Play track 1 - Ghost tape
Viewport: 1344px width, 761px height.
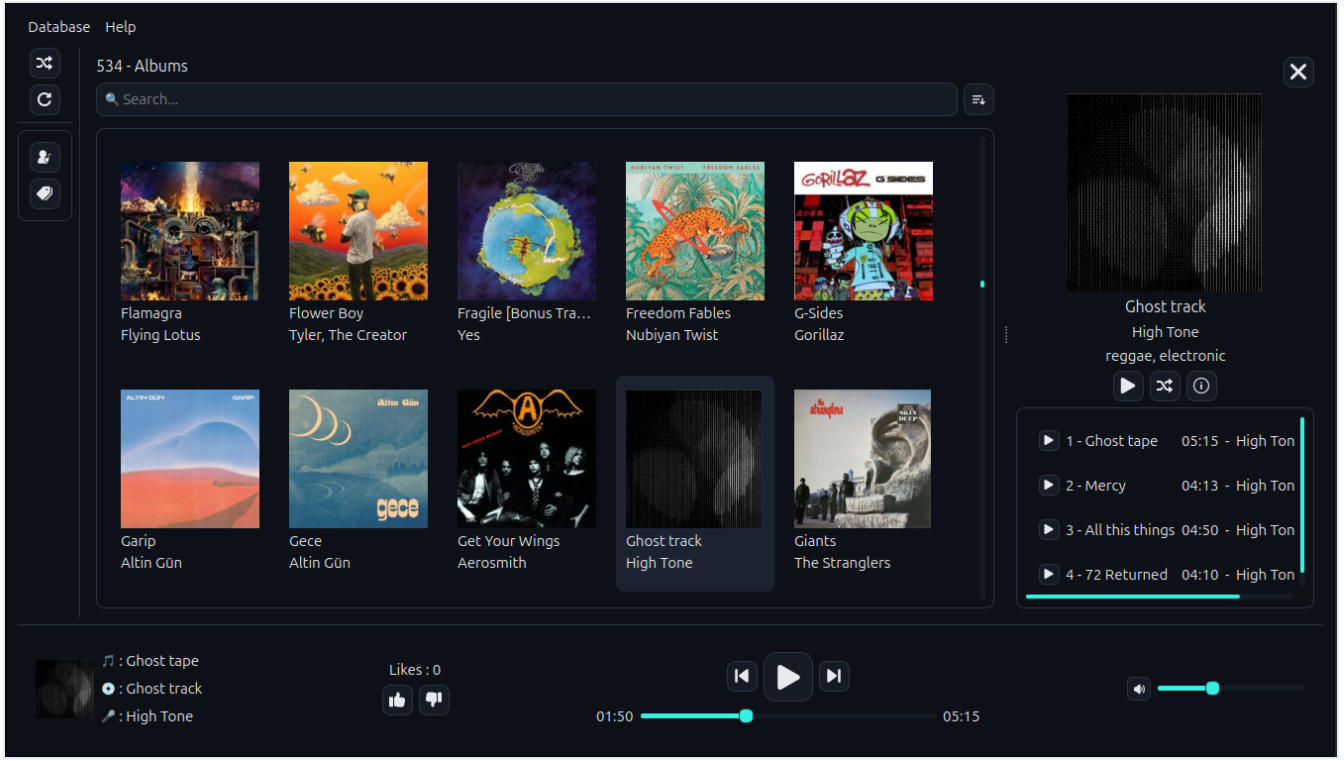[x=1048, y=441]
